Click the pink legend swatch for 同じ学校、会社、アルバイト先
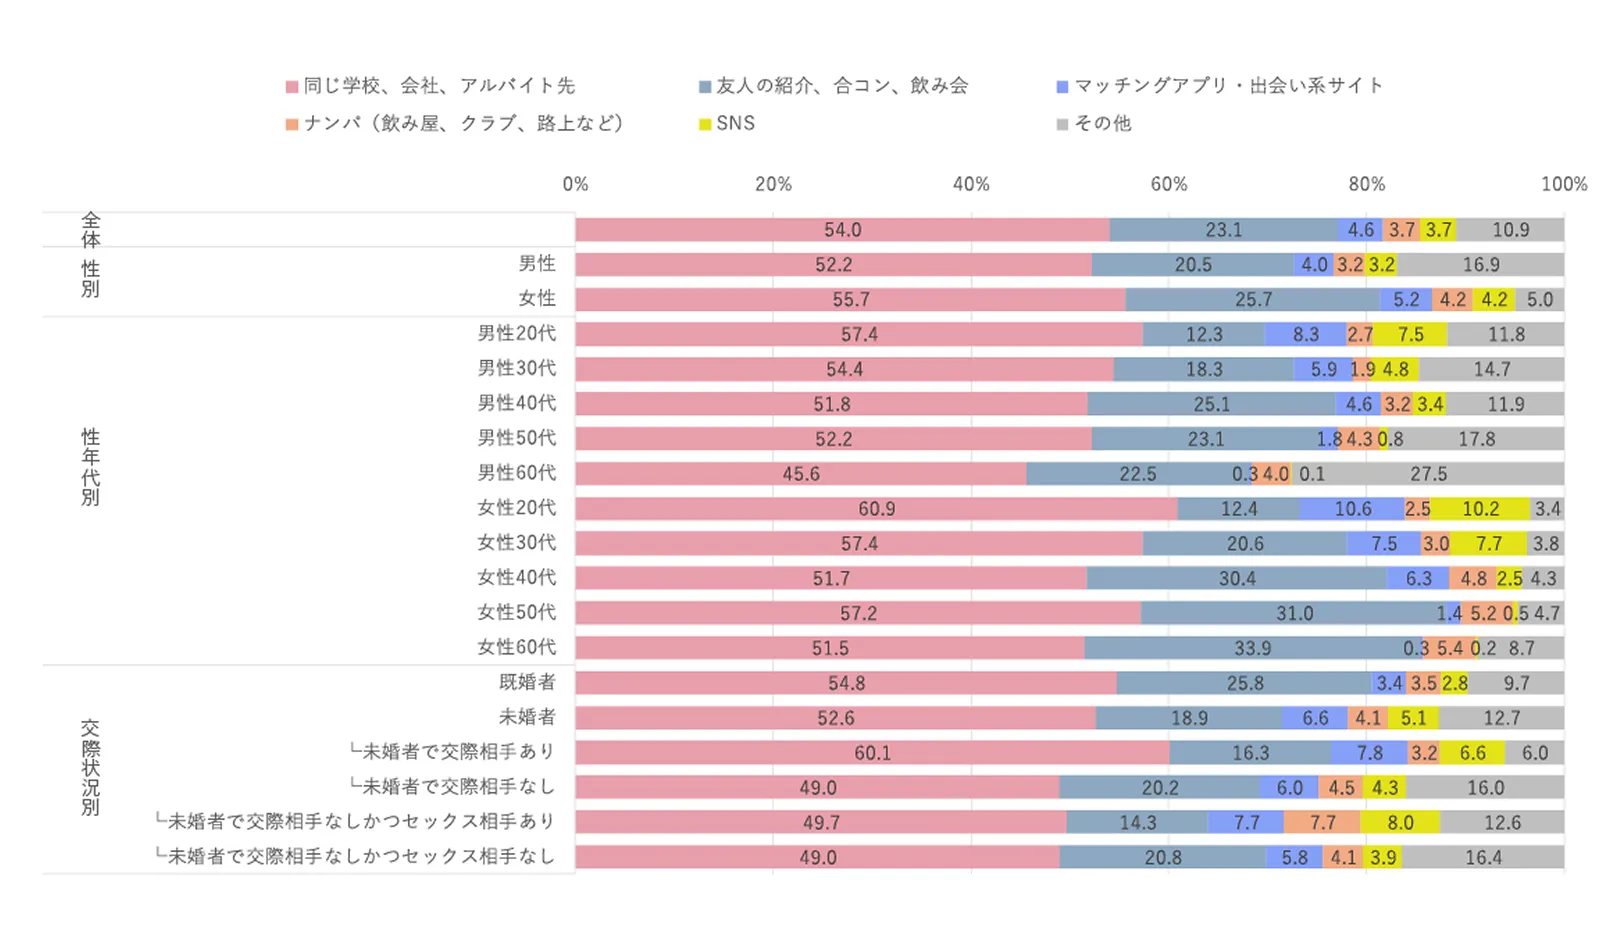This screenshot has height=938, width=1600. (292, 87)
